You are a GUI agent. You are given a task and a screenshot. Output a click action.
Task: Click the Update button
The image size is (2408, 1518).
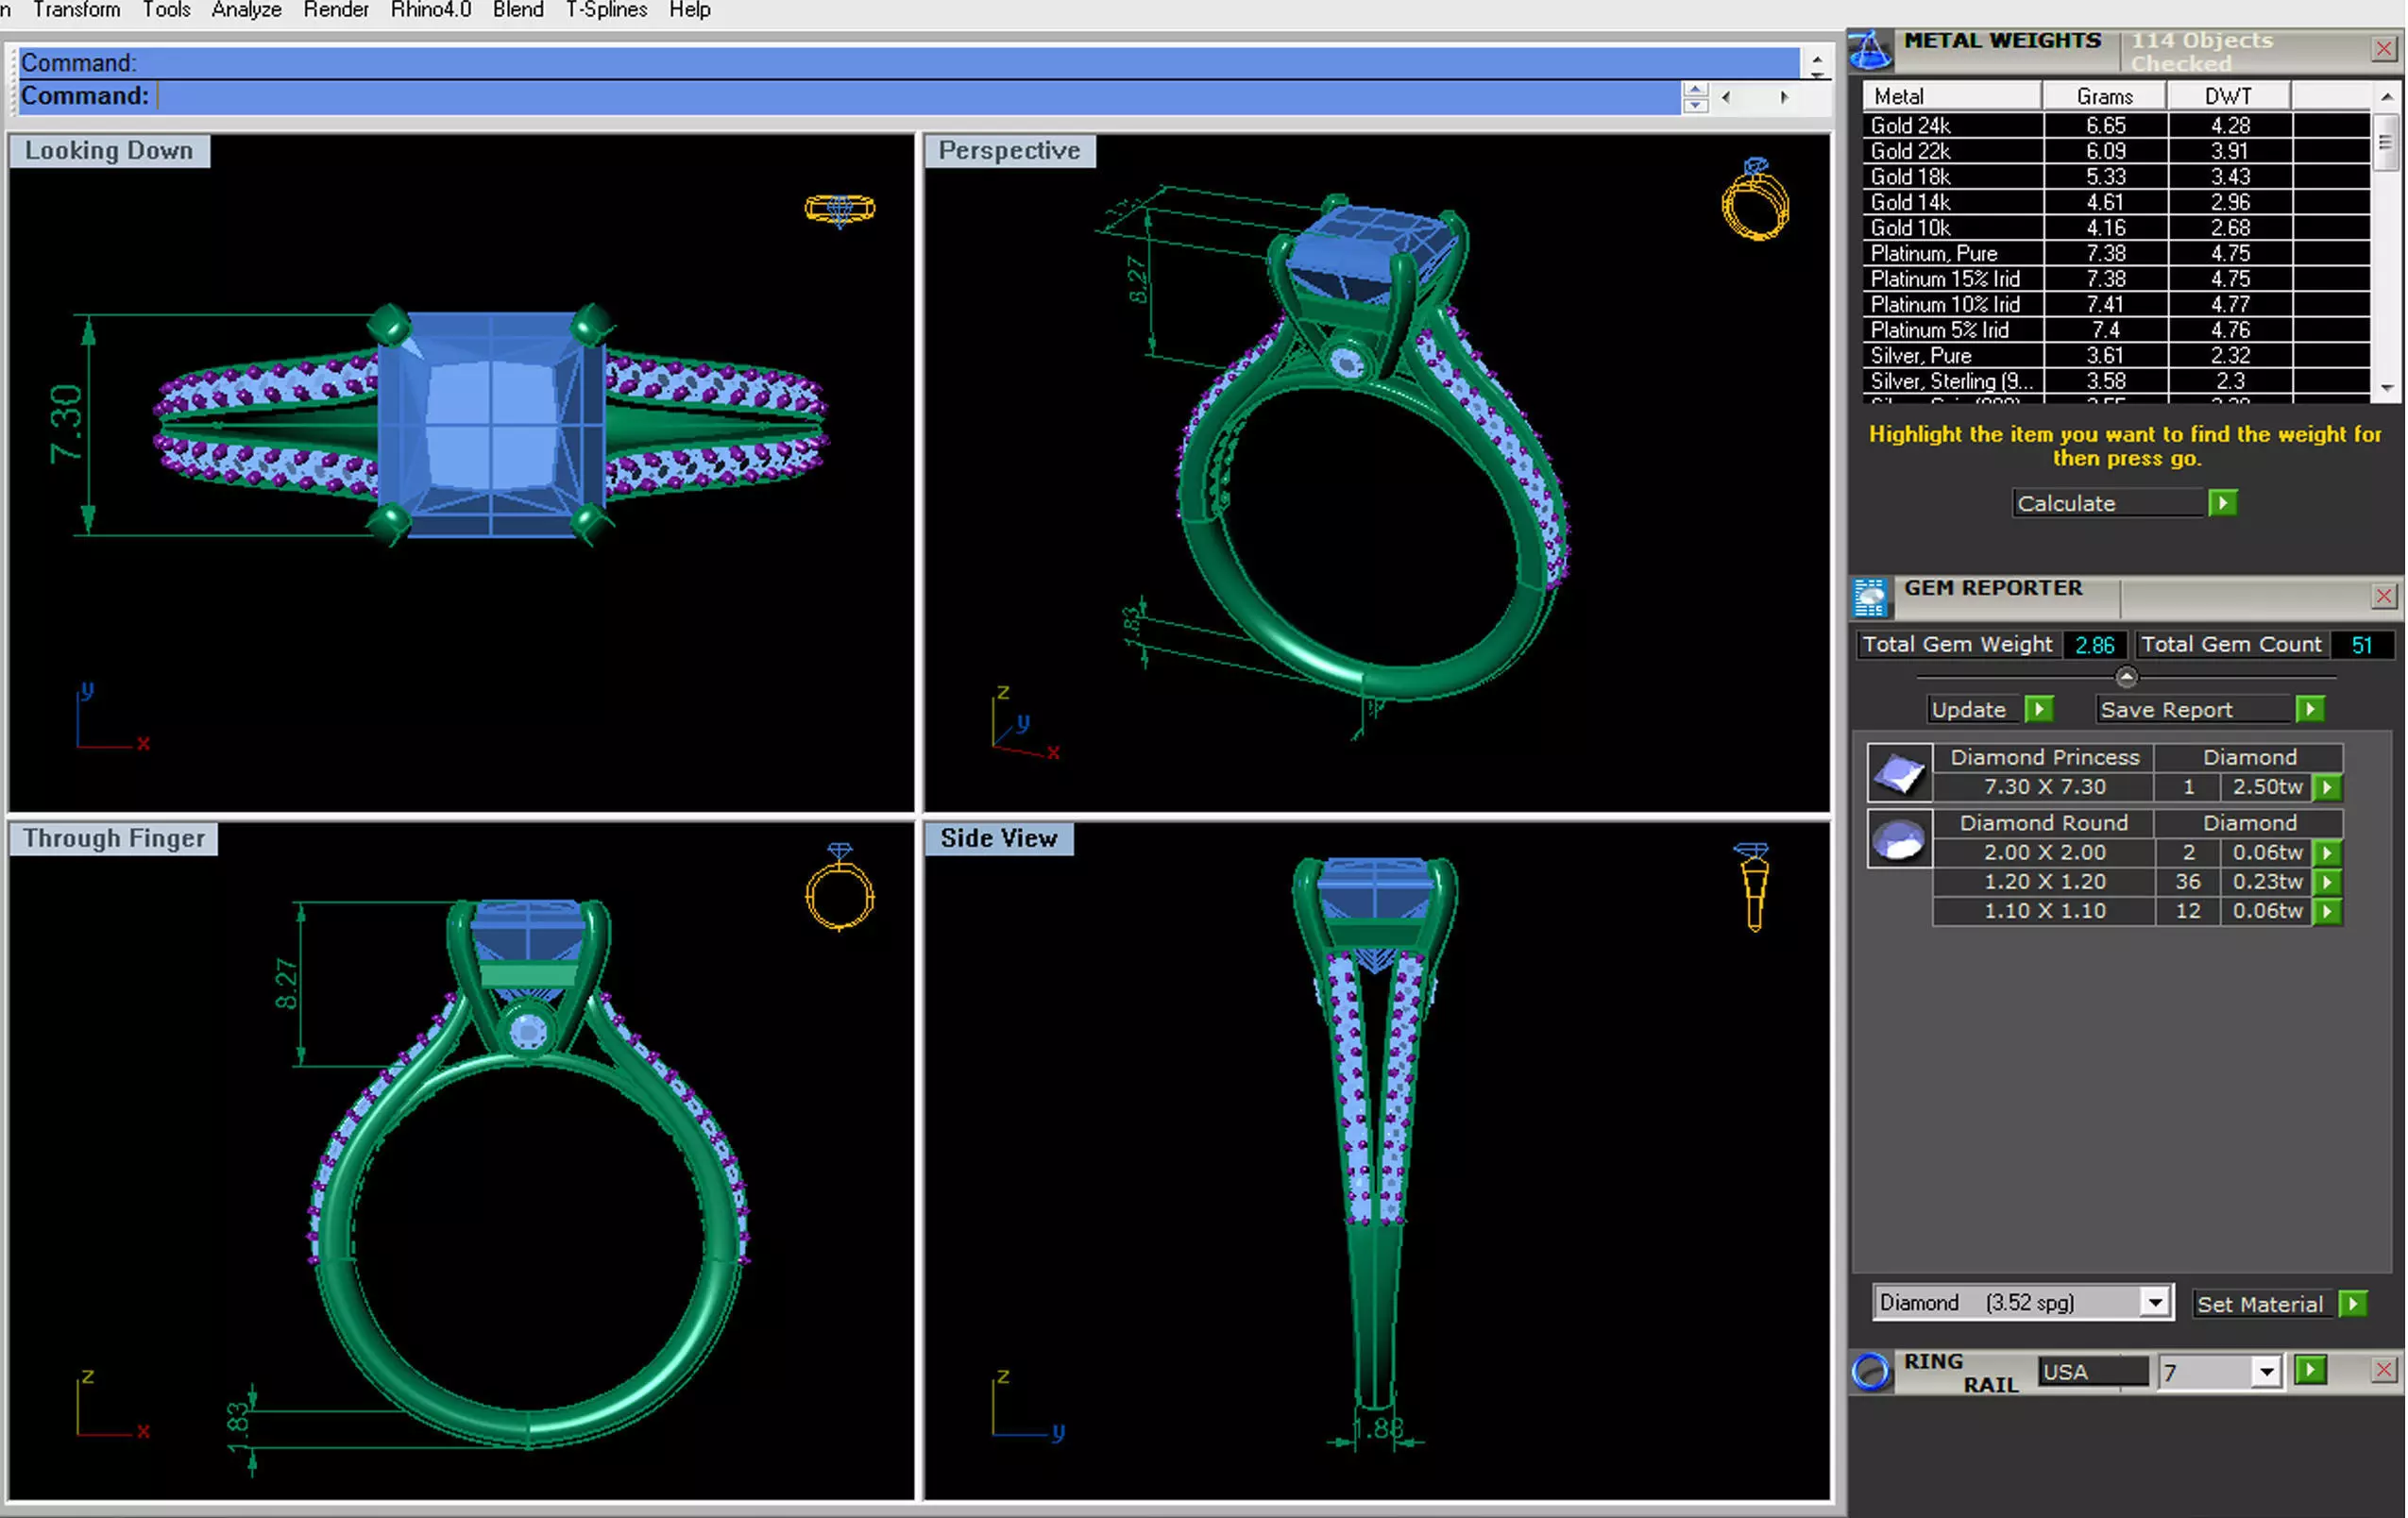tap(1974, 709)
